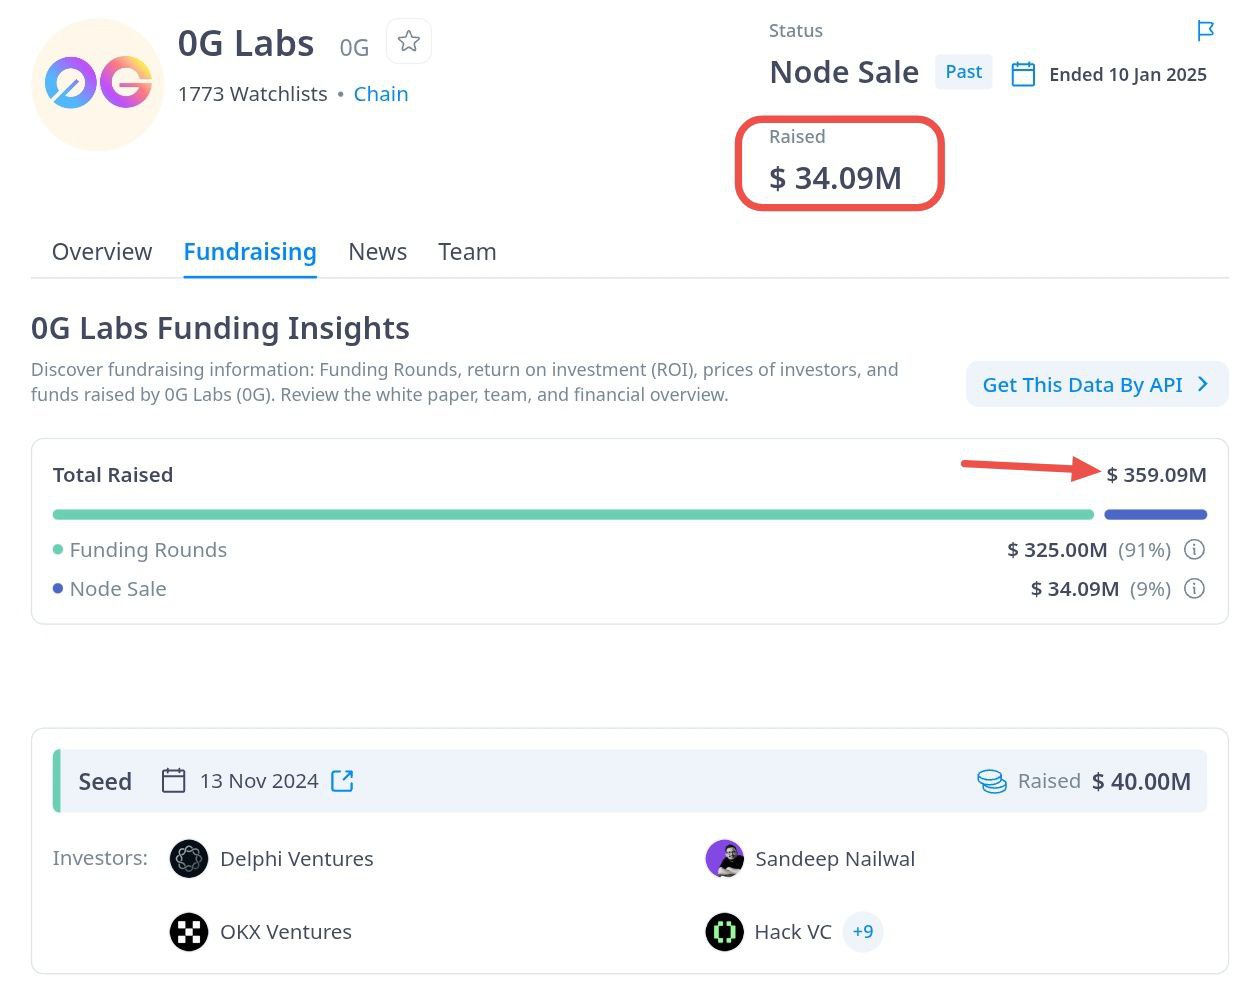Expand the +9 more investors badge

[x=863, y=931]
